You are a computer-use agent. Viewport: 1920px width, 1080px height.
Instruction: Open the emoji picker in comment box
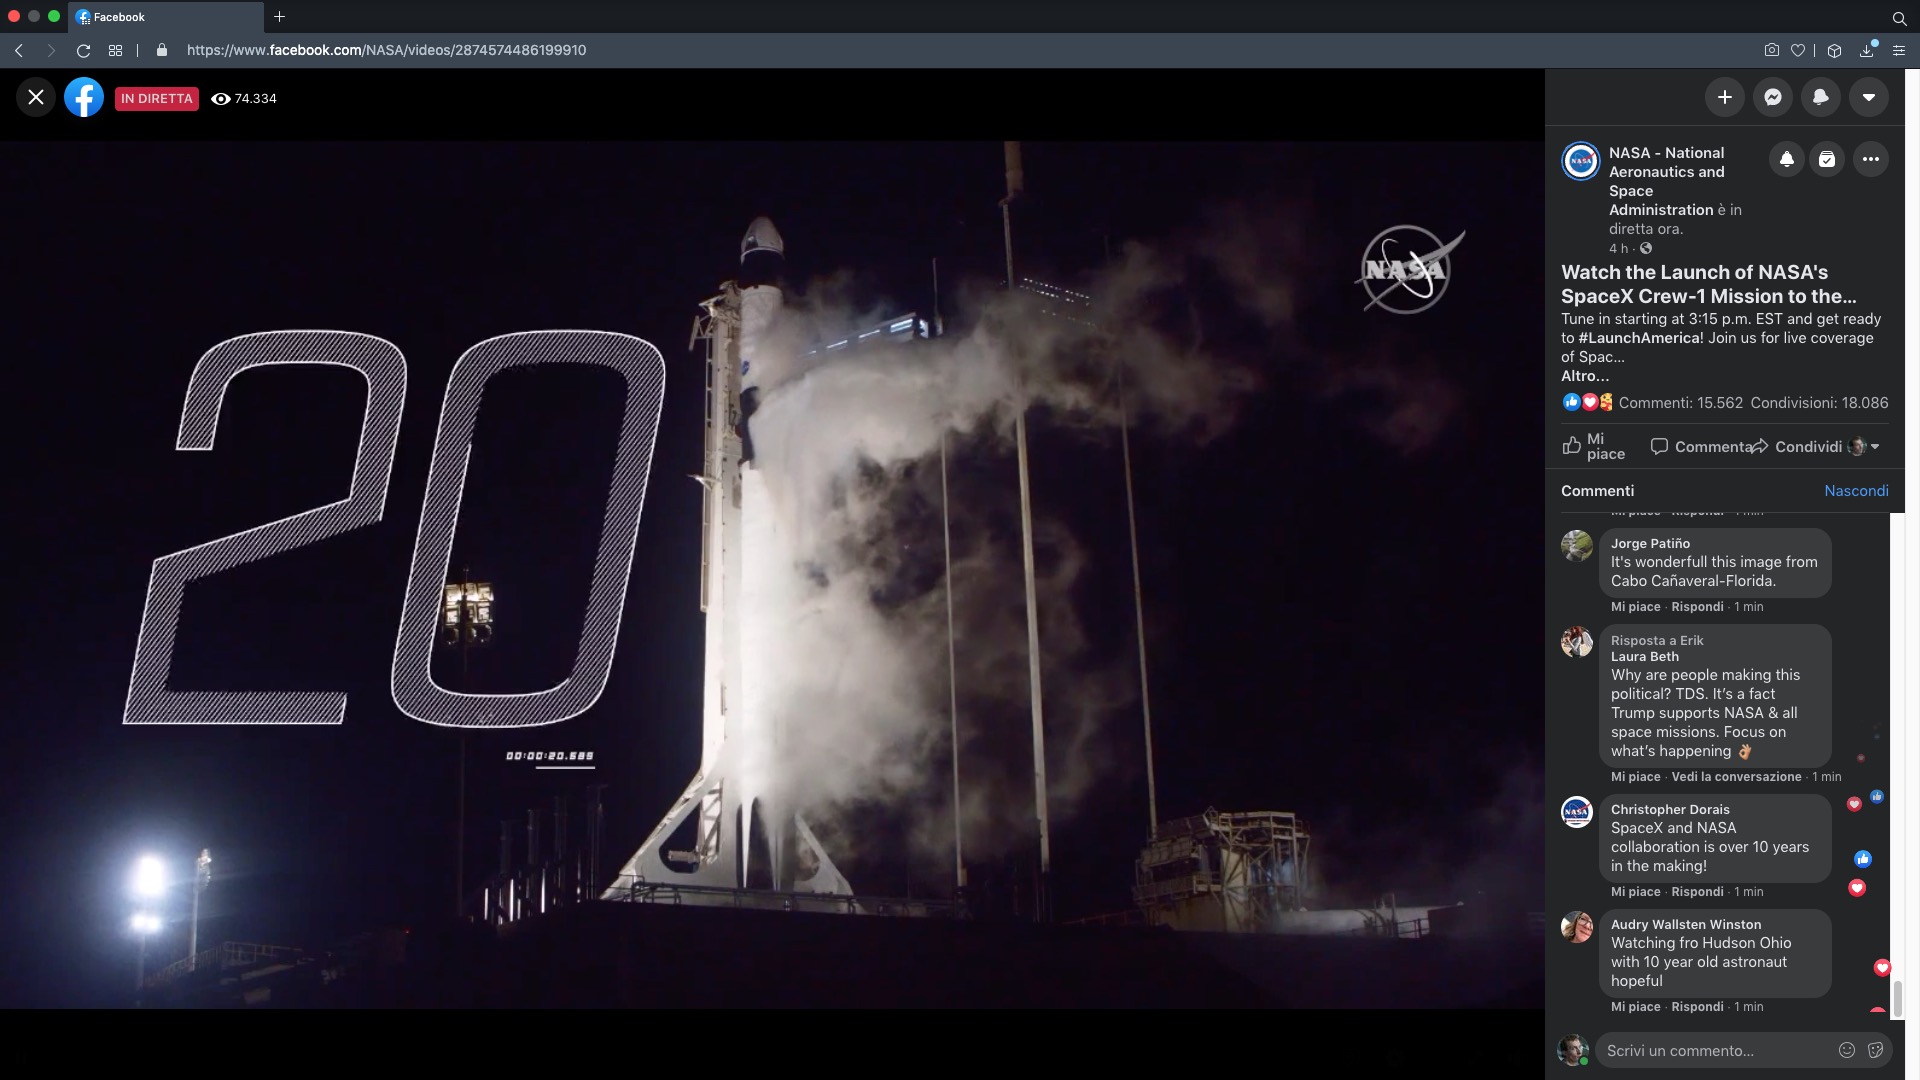coord(1847,1050)
